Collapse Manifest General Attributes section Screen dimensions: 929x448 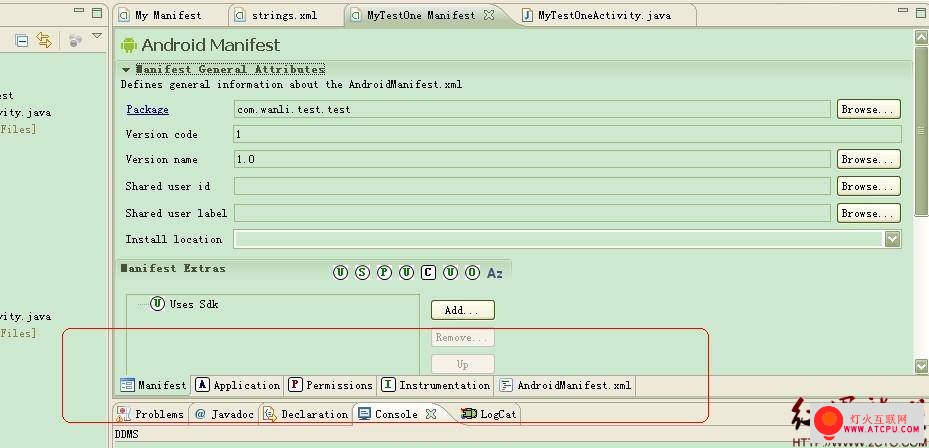(126, 70)
